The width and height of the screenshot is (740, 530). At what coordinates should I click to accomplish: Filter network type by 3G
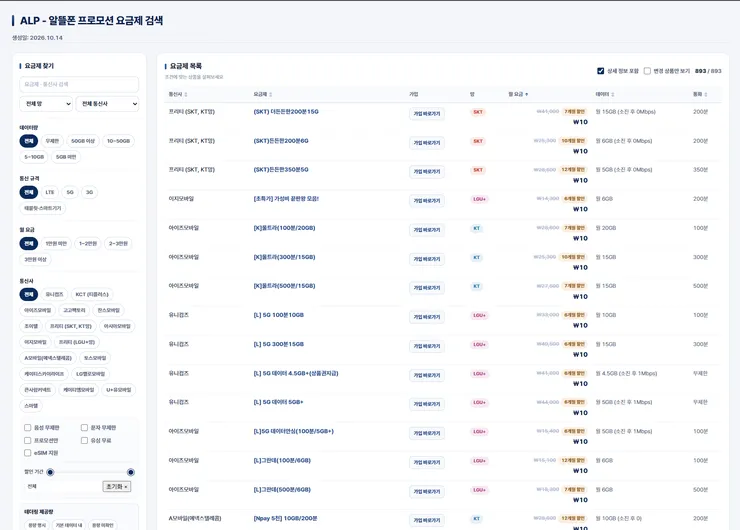pyautogui.click(x=89, y=192)
